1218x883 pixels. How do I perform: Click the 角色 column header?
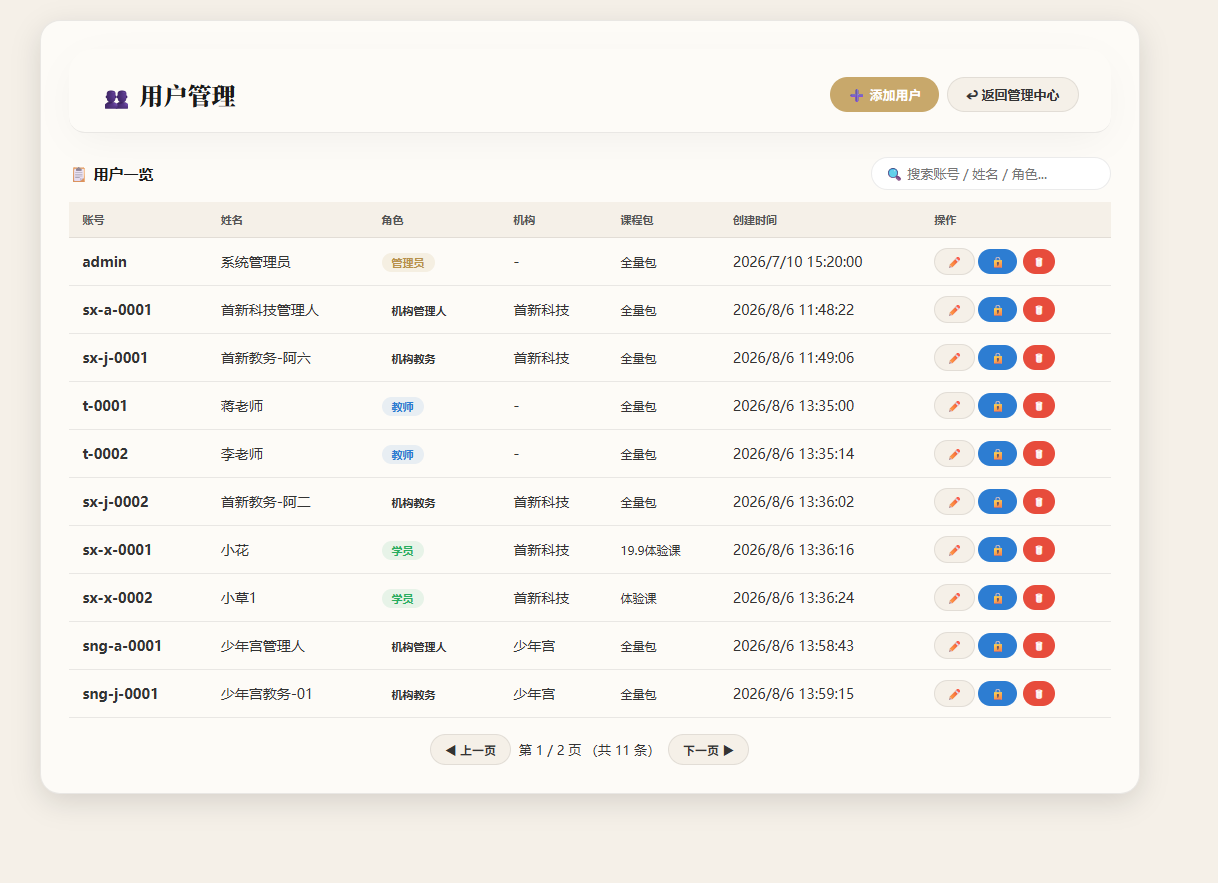click(392, 220)
